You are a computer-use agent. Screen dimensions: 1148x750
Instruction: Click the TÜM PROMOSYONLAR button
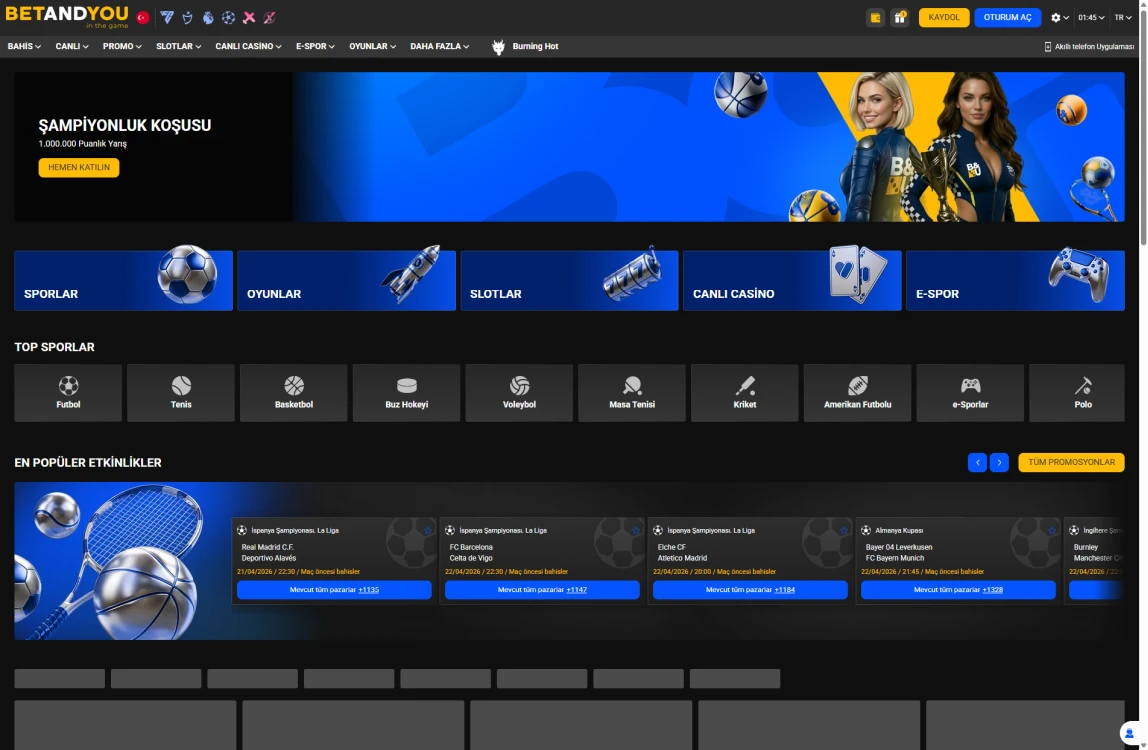(1071, 462)
